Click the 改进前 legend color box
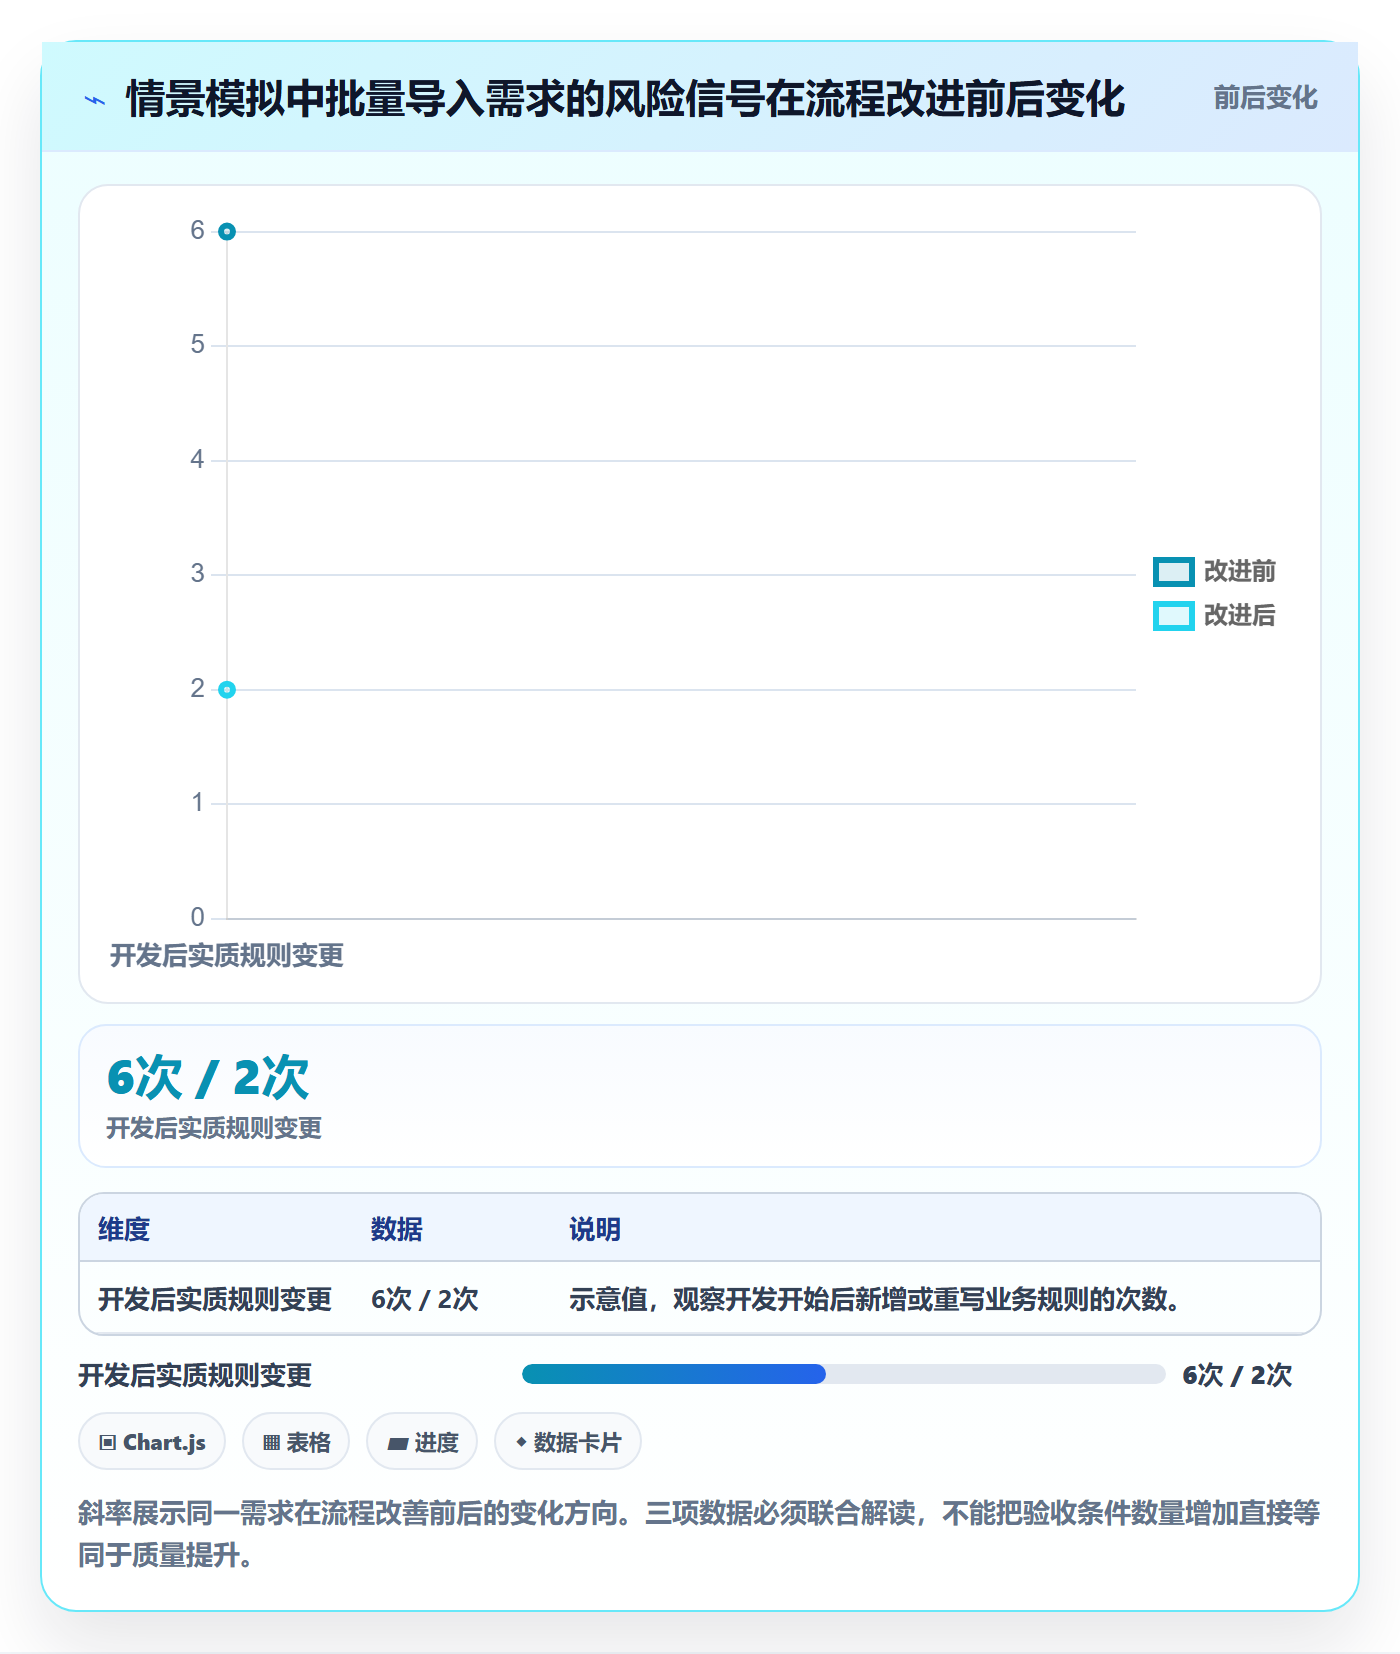This screenshot has width=1400, height=1654. pyautogui.click(x=1174, y=572)
